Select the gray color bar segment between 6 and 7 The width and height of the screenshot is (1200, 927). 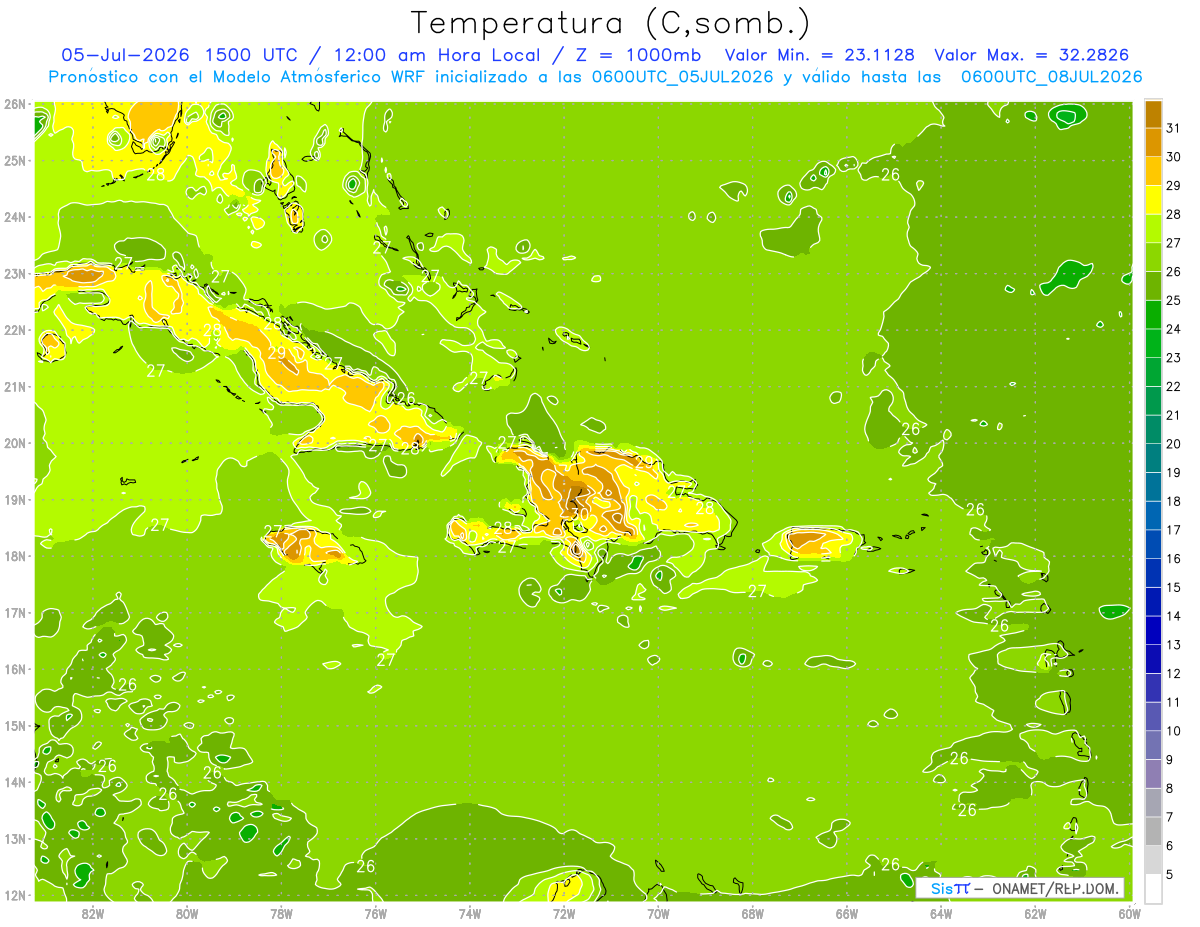[1153, 831]
